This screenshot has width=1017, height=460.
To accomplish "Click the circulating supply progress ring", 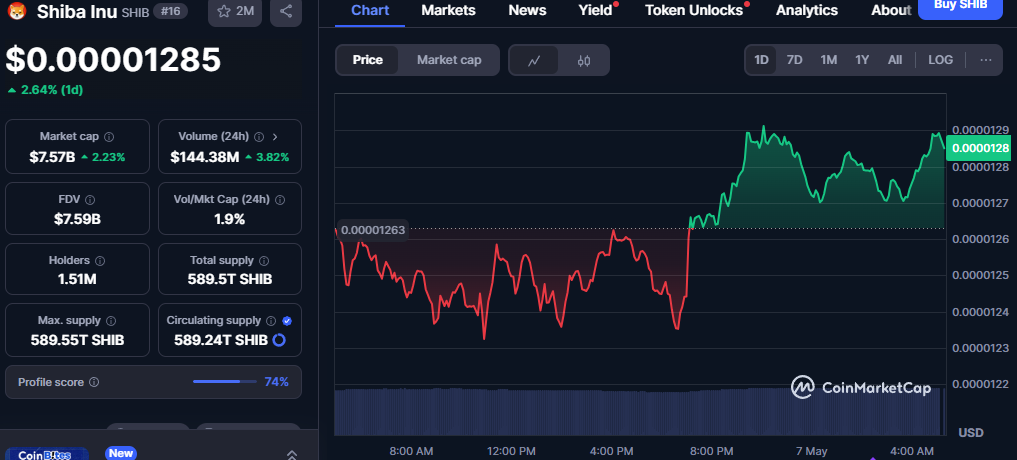I will click(279, 340).
